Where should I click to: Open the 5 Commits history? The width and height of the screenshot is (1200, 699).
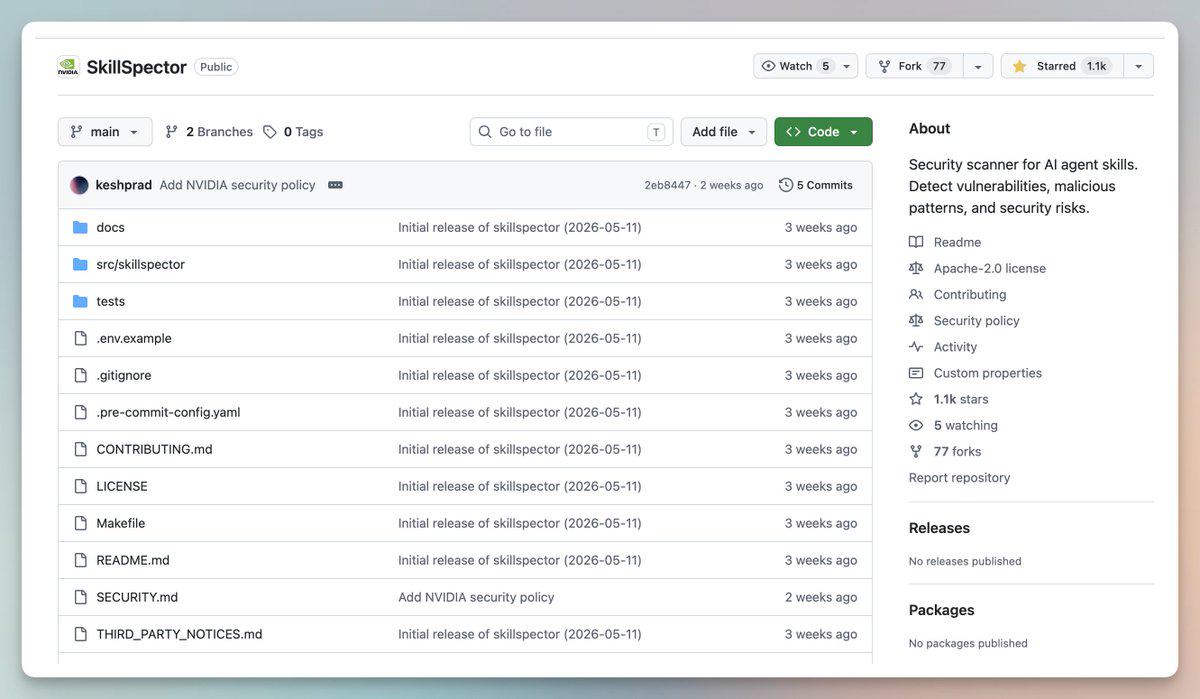(816, 185)
